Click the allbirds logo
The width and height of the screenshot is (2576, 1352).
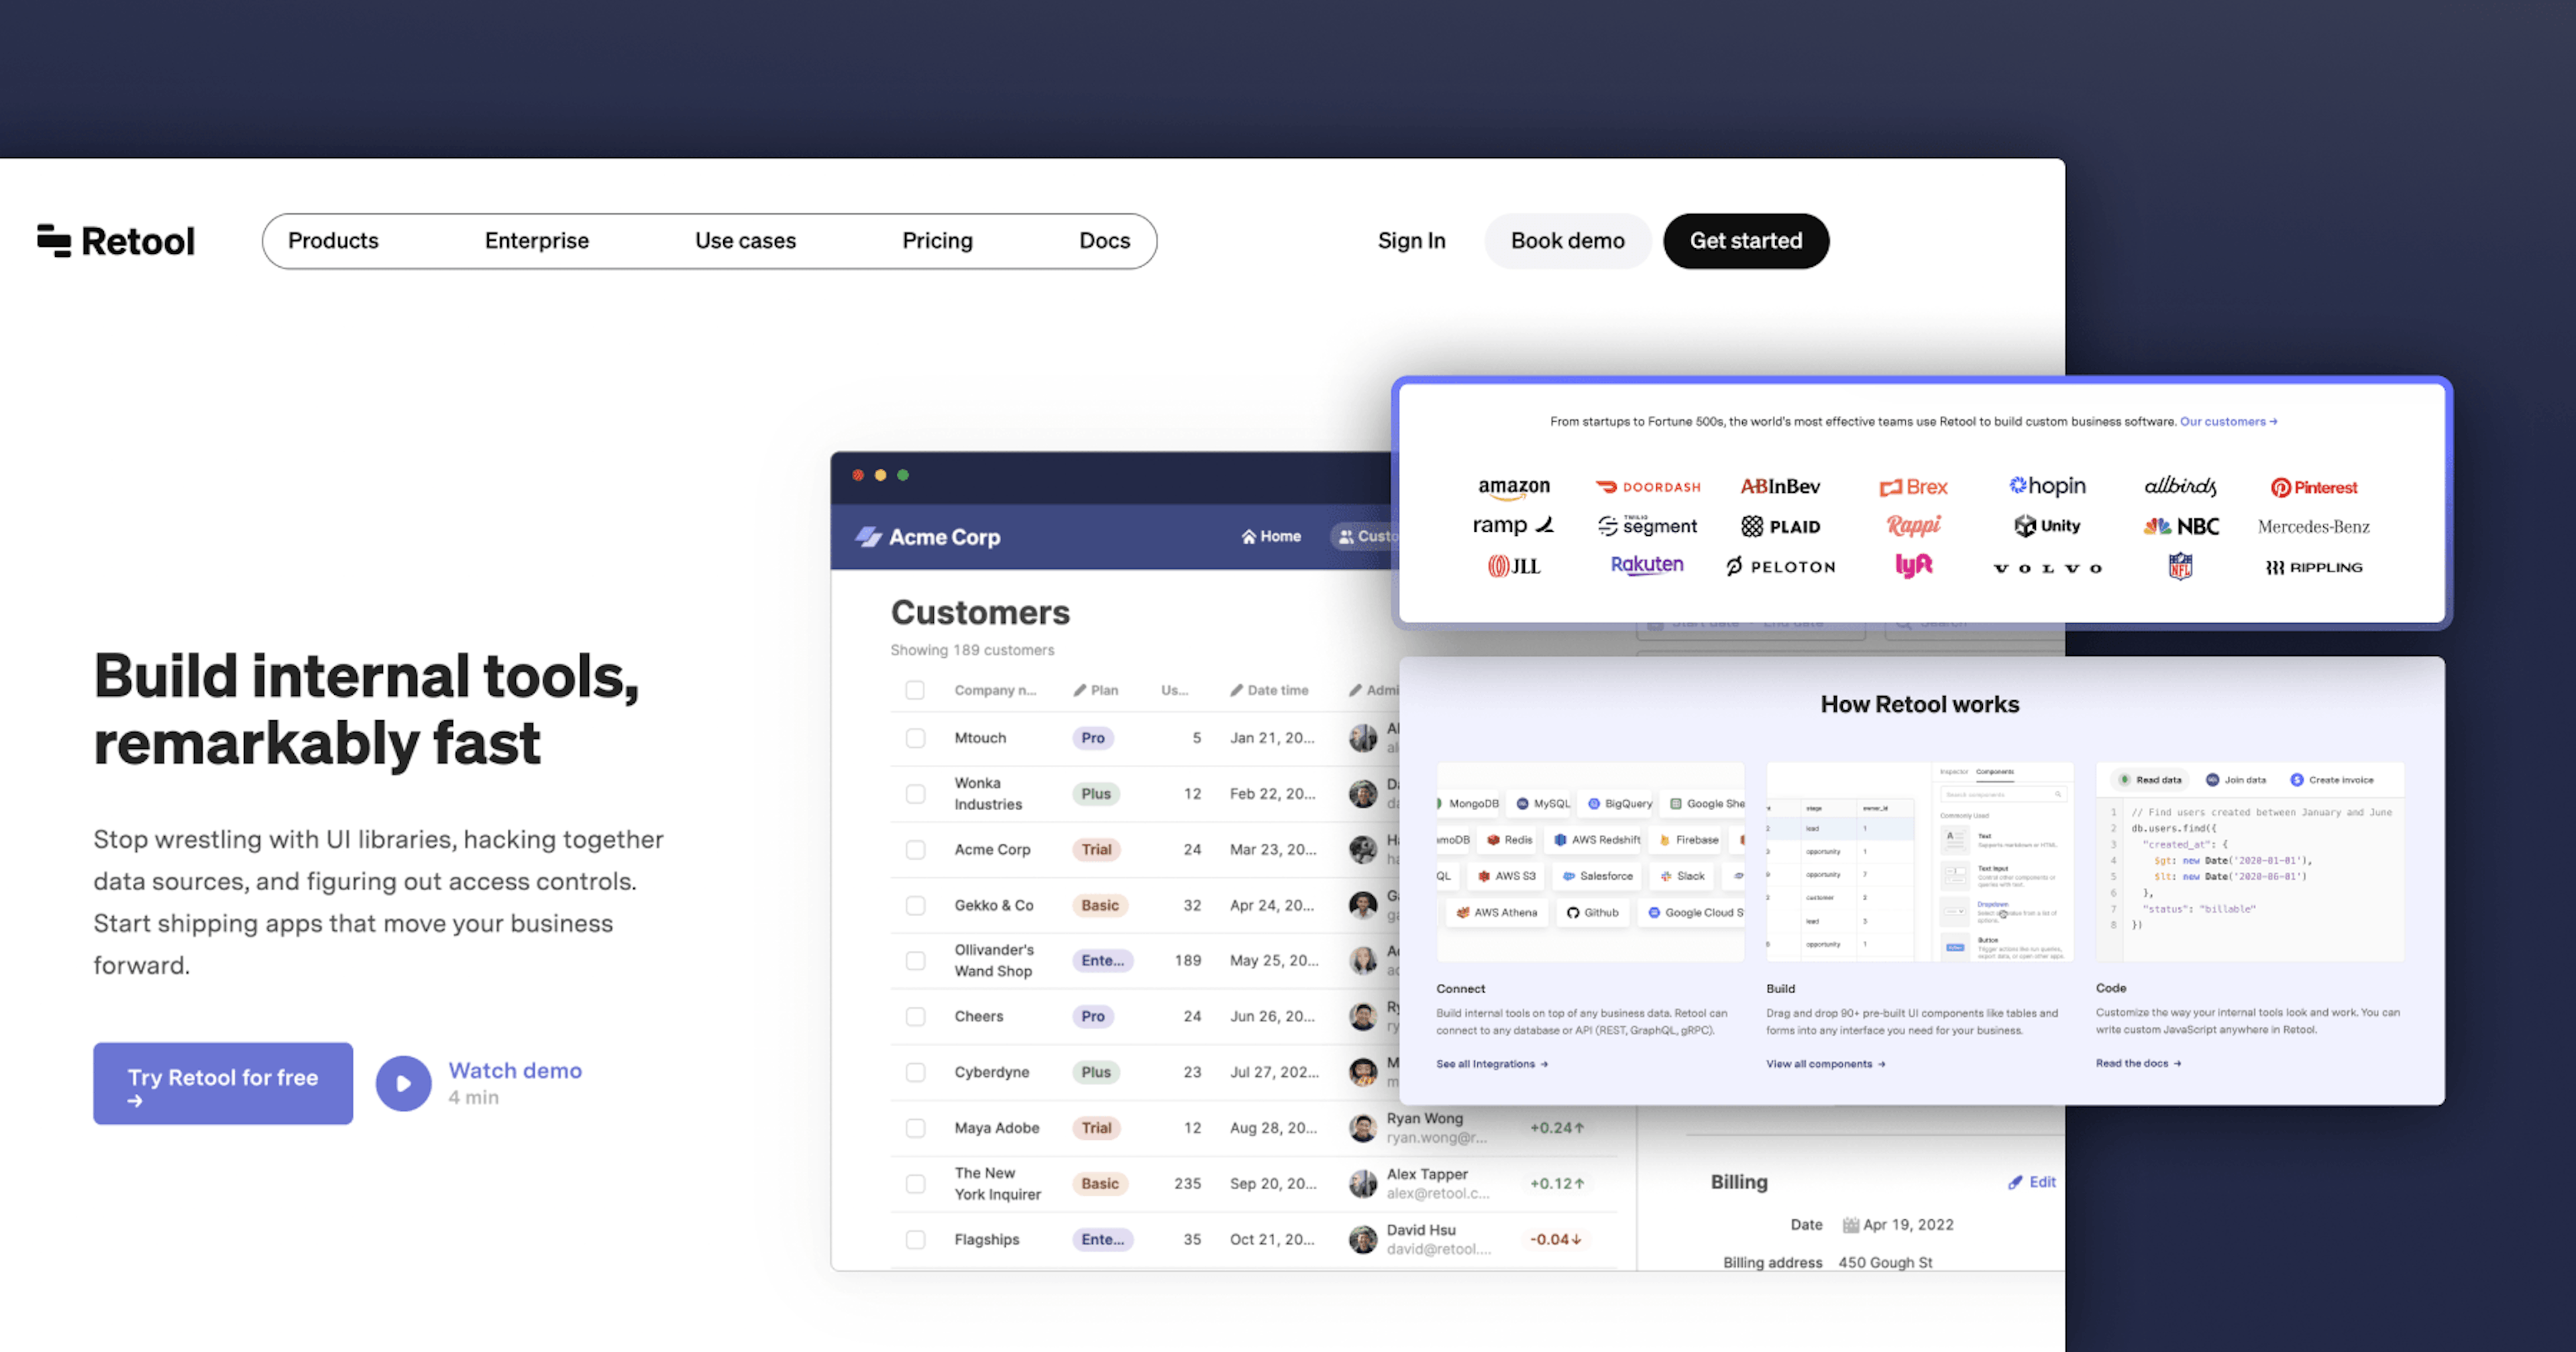(x=2180, y=486)
